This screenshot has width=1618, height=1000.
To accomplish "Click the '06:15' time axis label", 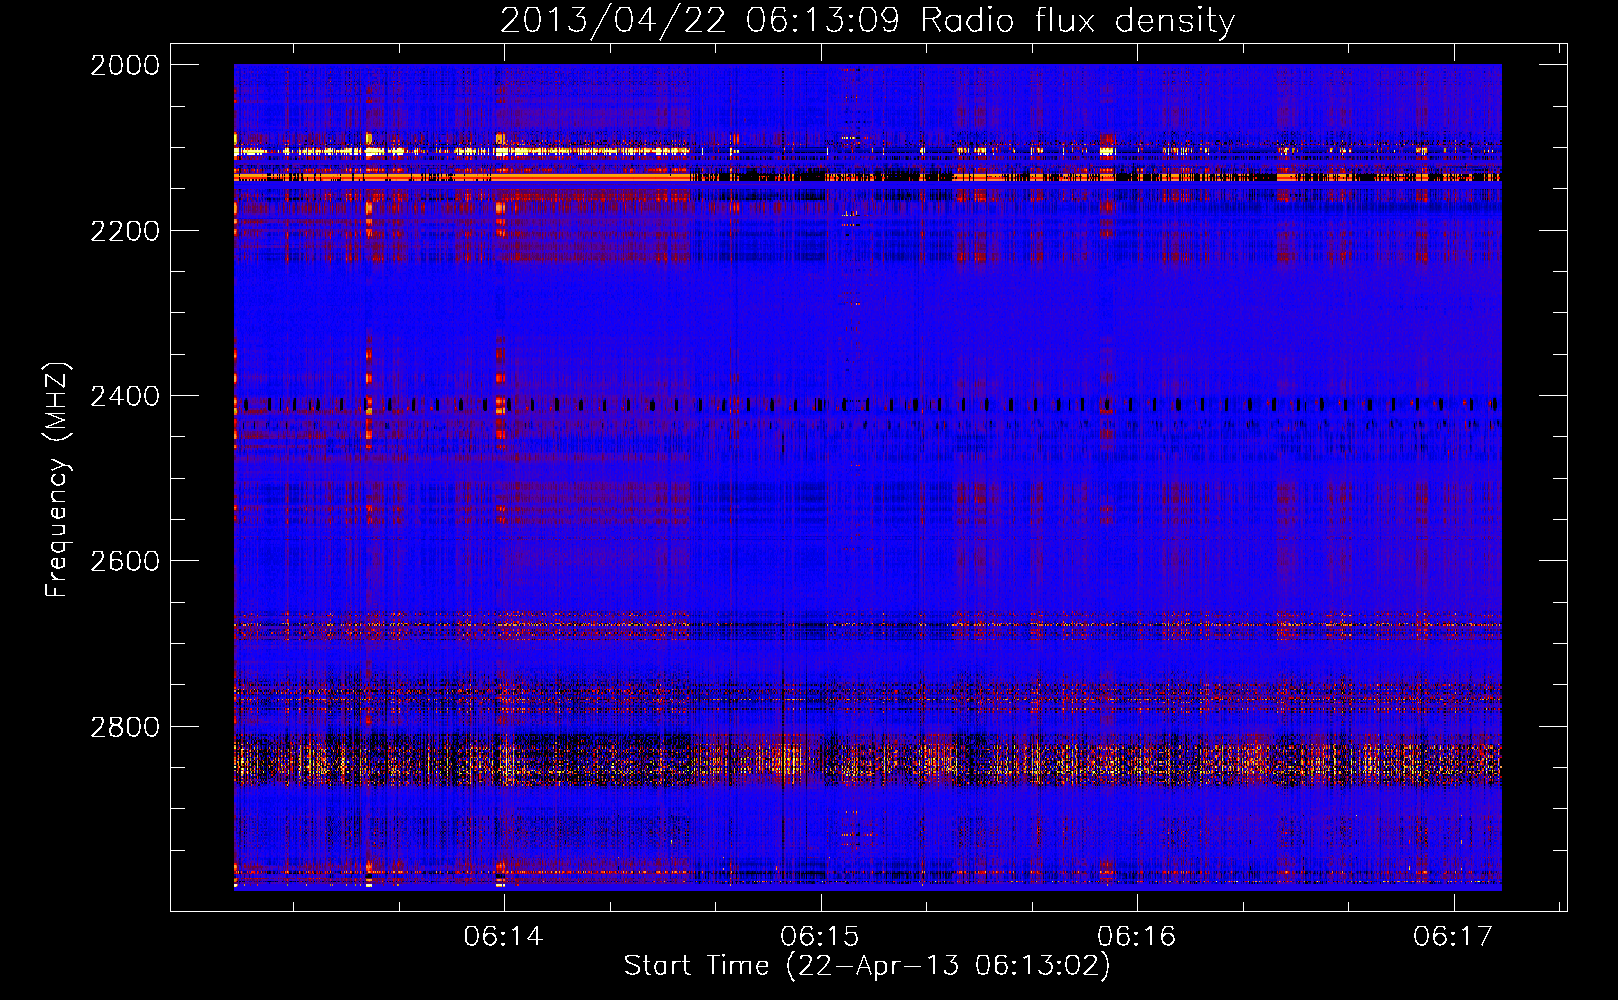I will (820, 937).
